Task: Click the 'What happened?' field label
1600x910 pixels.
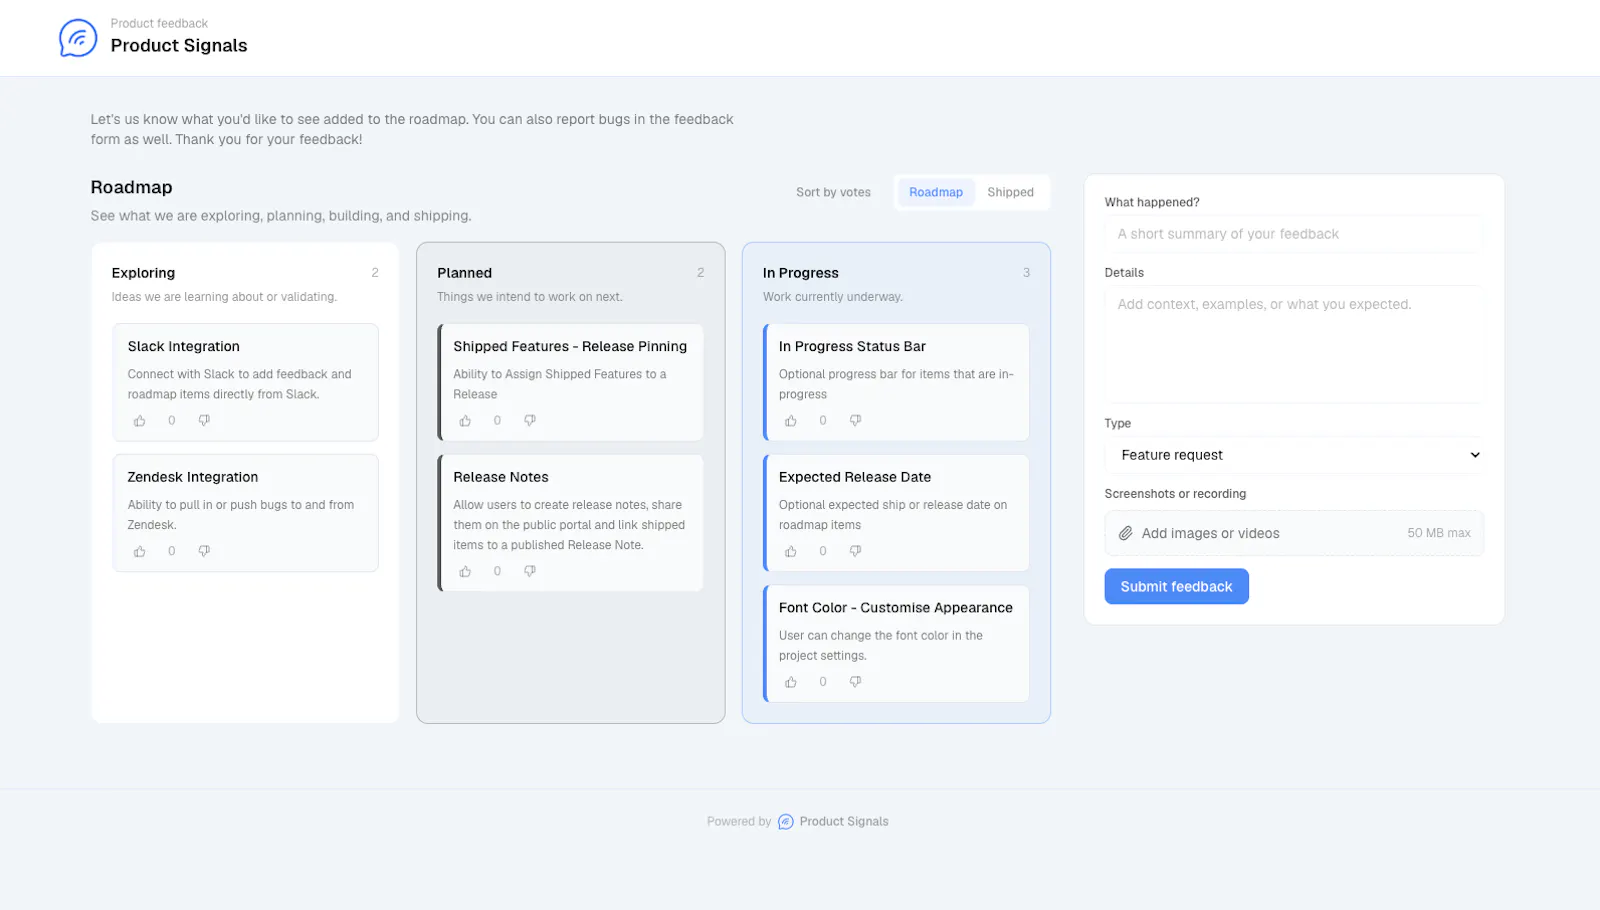Action: pyautogui.click(x=1152, y=202)
